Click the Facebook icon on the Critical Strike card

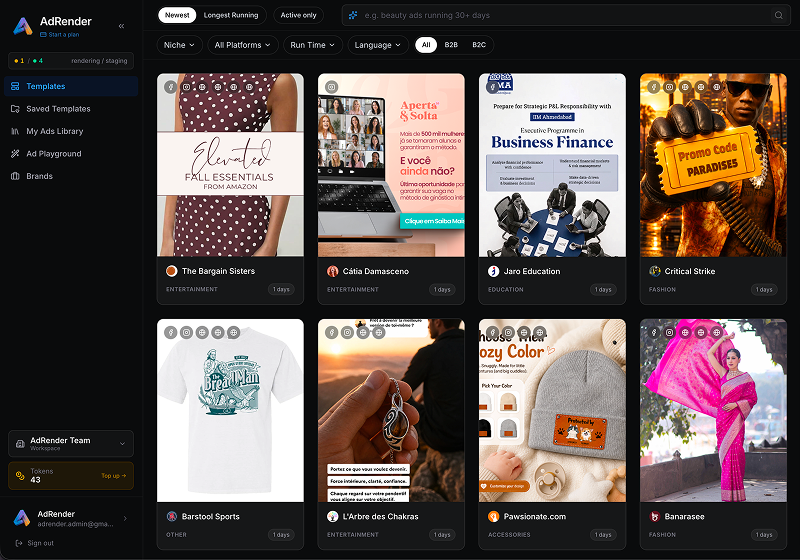(x=654, y=87)
